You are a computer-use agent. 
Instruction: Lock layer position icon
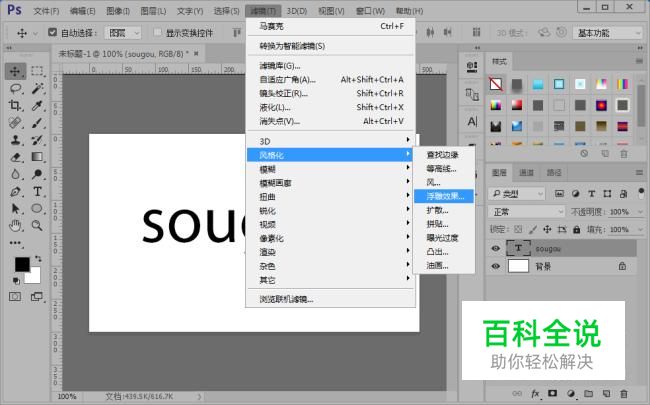[x=547, y=229]
